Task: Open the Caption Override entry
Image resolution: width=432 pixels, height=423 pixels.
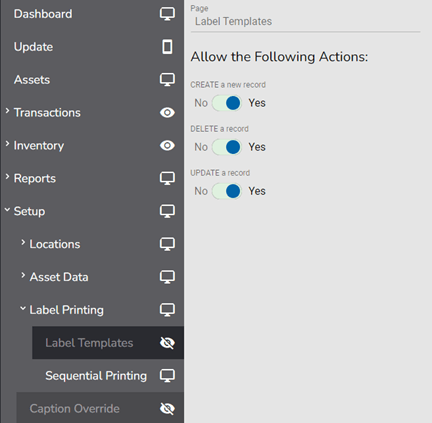Action: click(74, 409)
